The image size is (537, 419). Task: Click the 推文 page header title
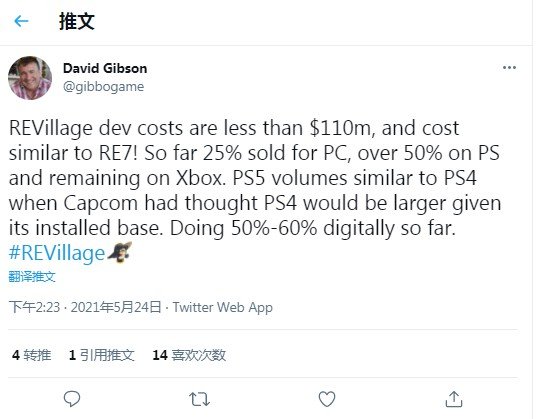(x=77, y=21)
